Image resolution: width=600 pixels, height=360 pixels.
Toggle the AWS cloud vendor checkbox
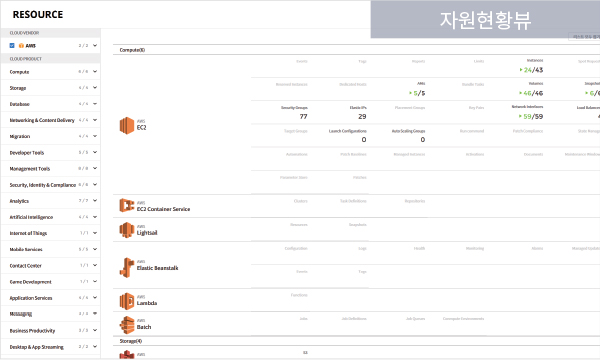click(12, 46)
